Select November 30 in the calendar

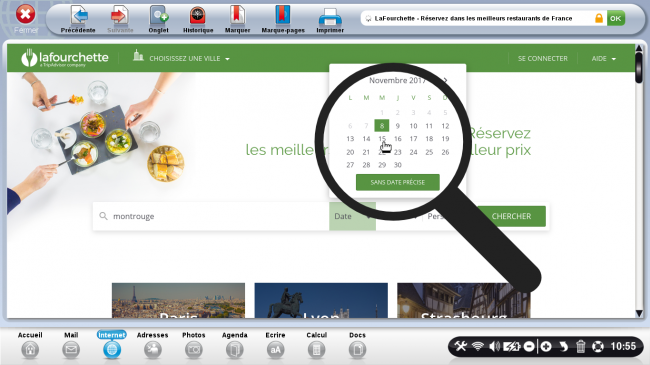coord(398,165)
